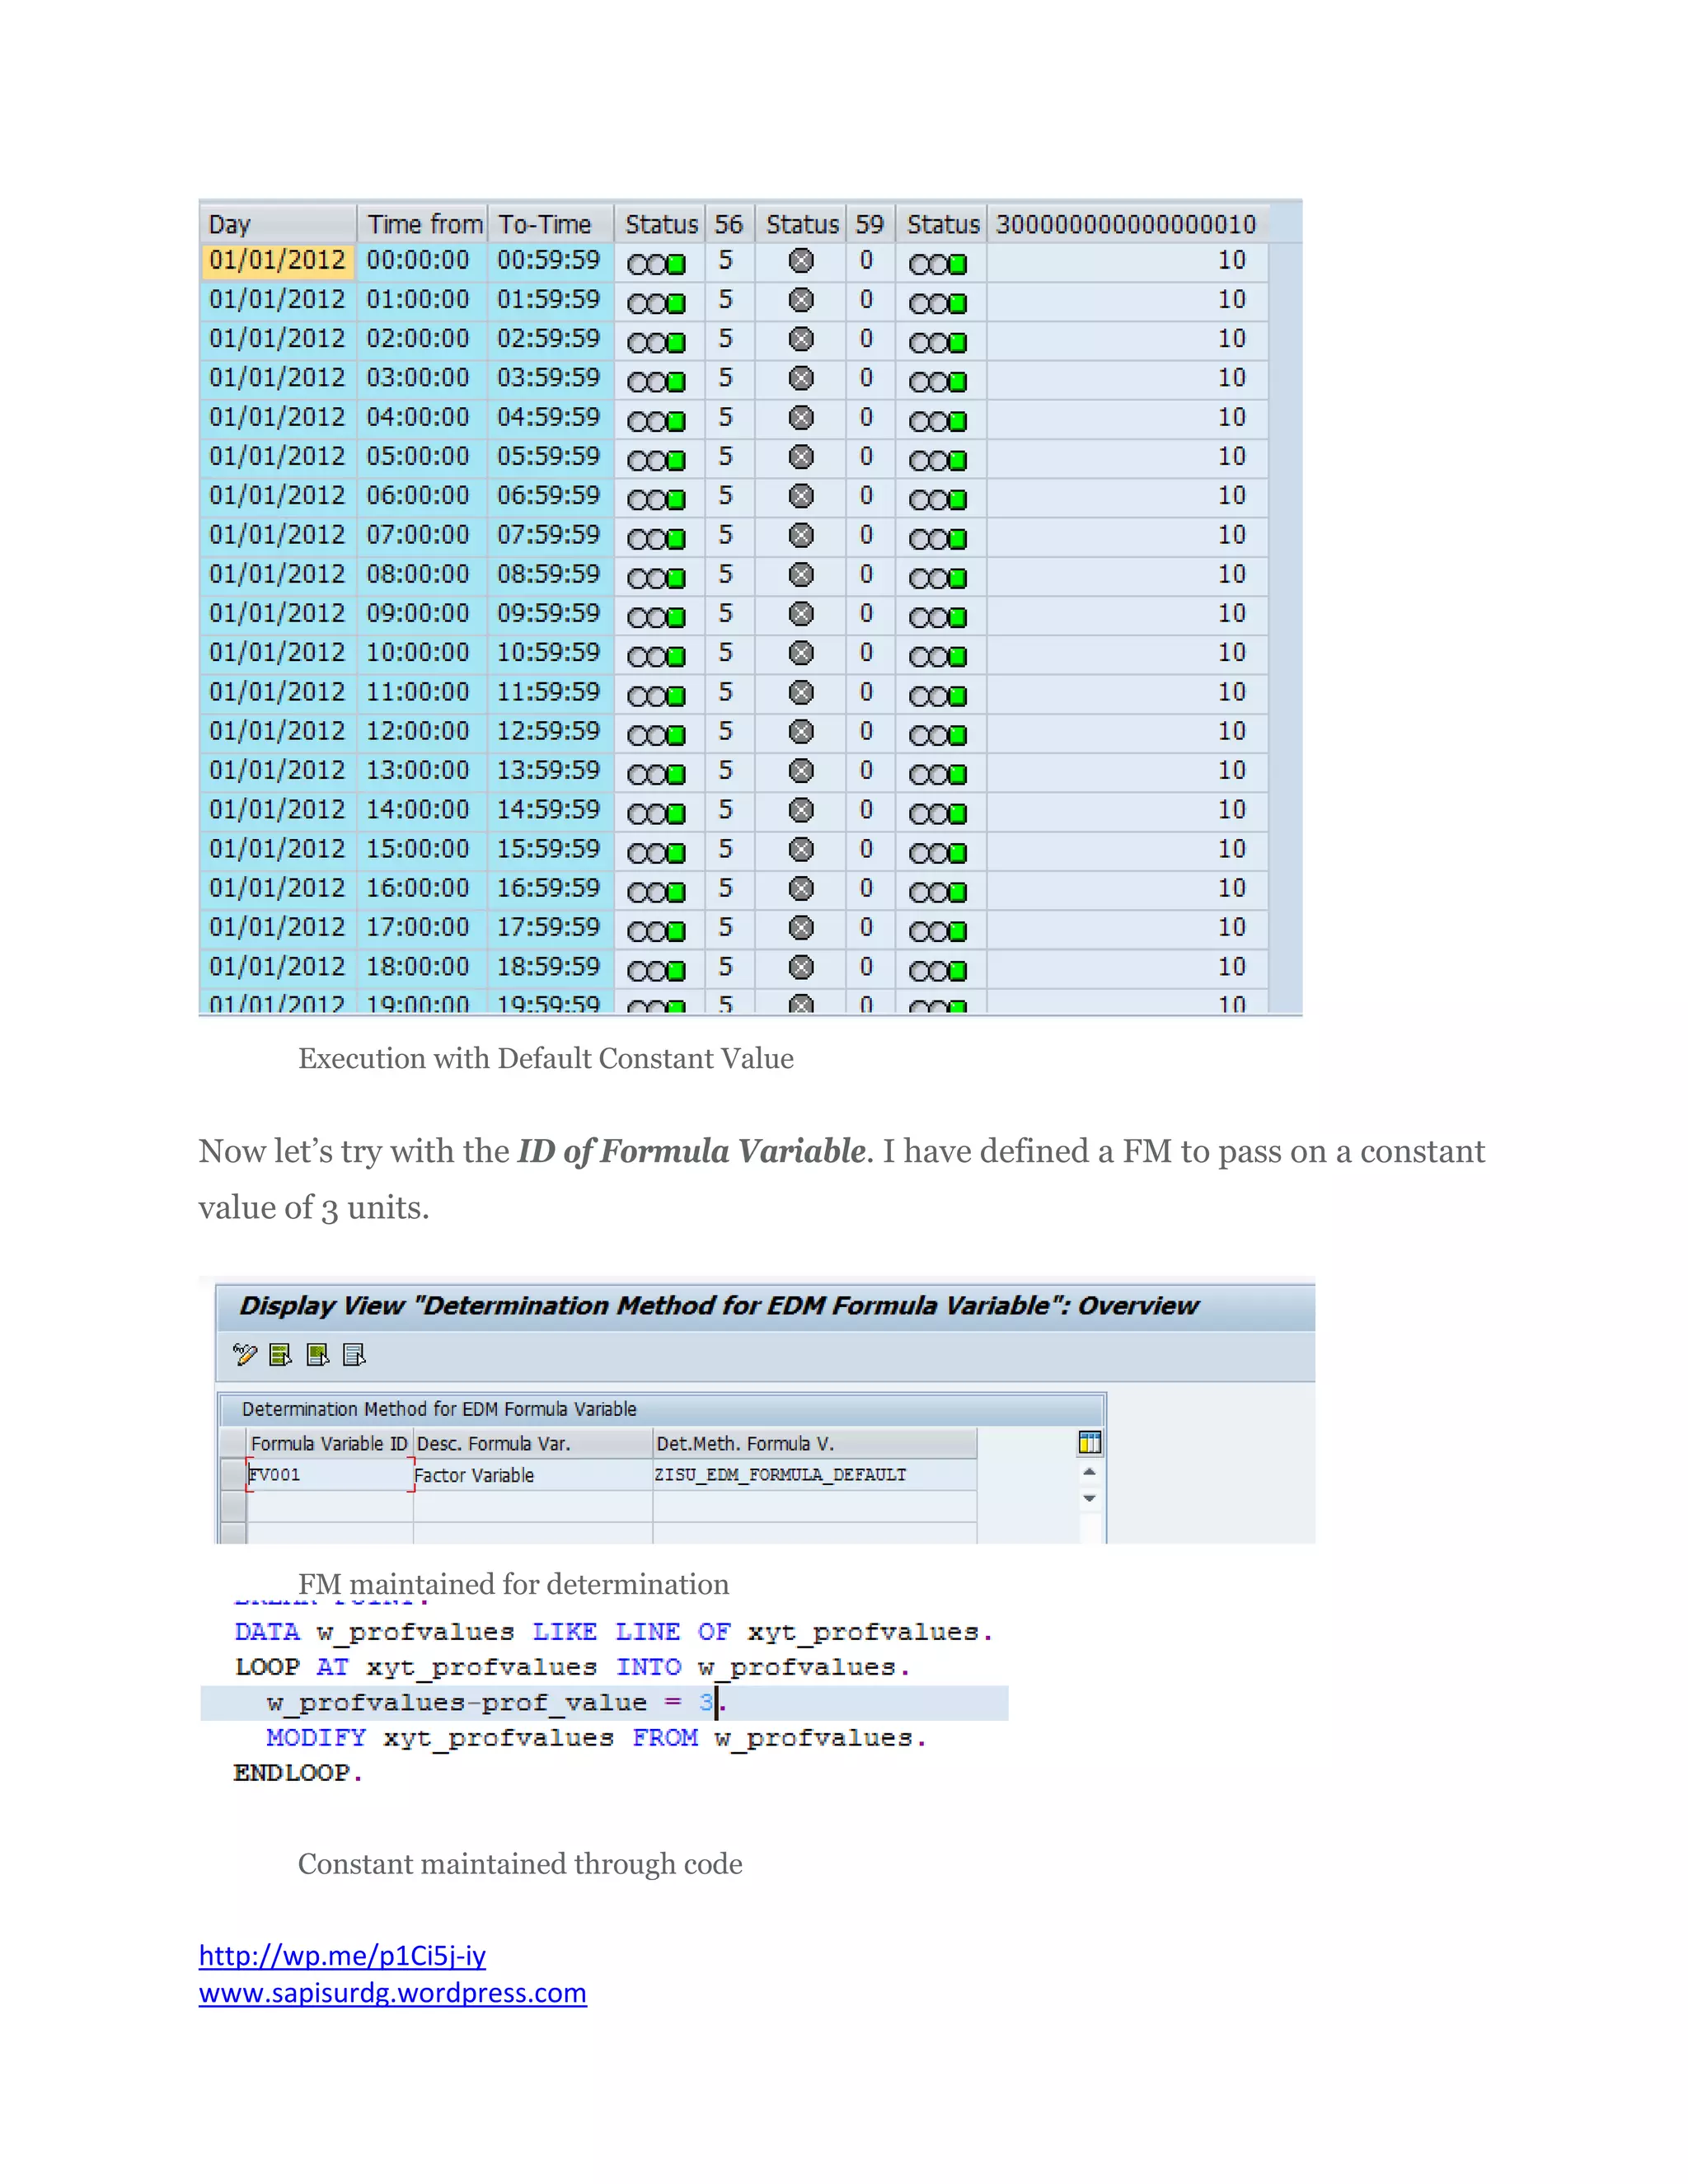Click the Deselect All toolbar icon
The image size is (1688, 2184).
coord(354,1355)
